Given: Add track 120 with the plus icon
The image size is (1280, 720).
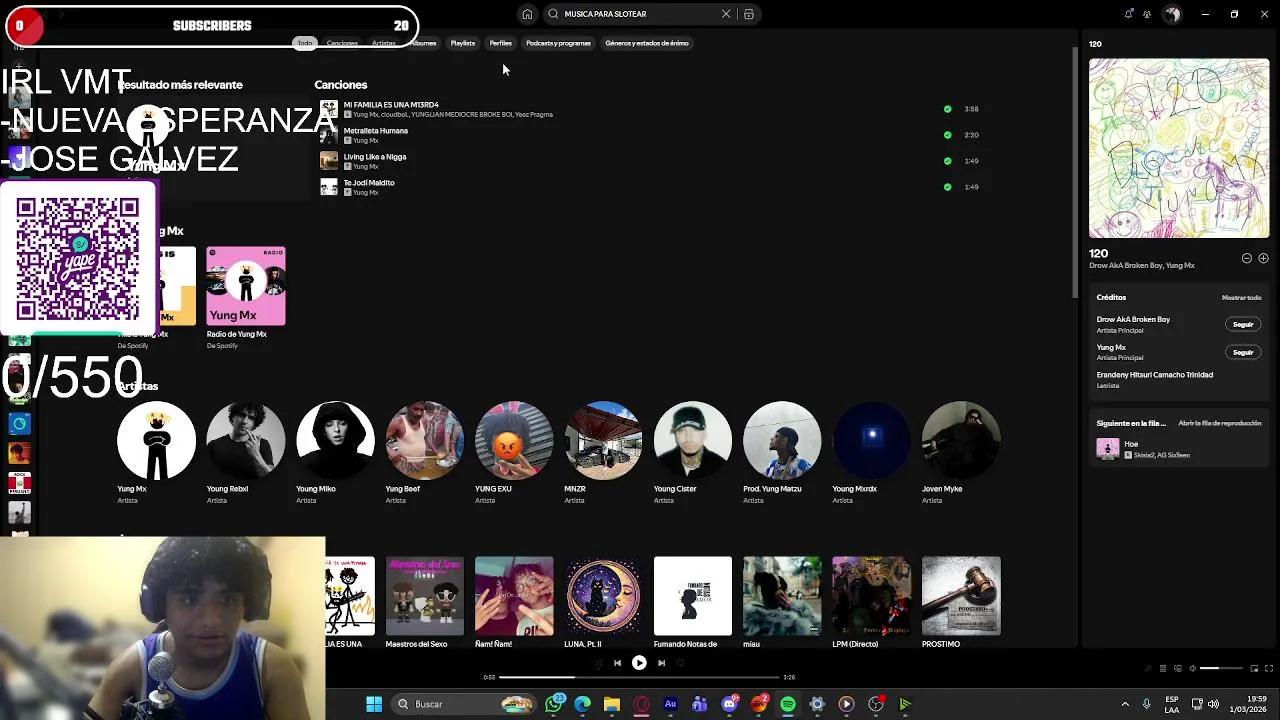Looking at the screenshot, I should click(1263, 258).
